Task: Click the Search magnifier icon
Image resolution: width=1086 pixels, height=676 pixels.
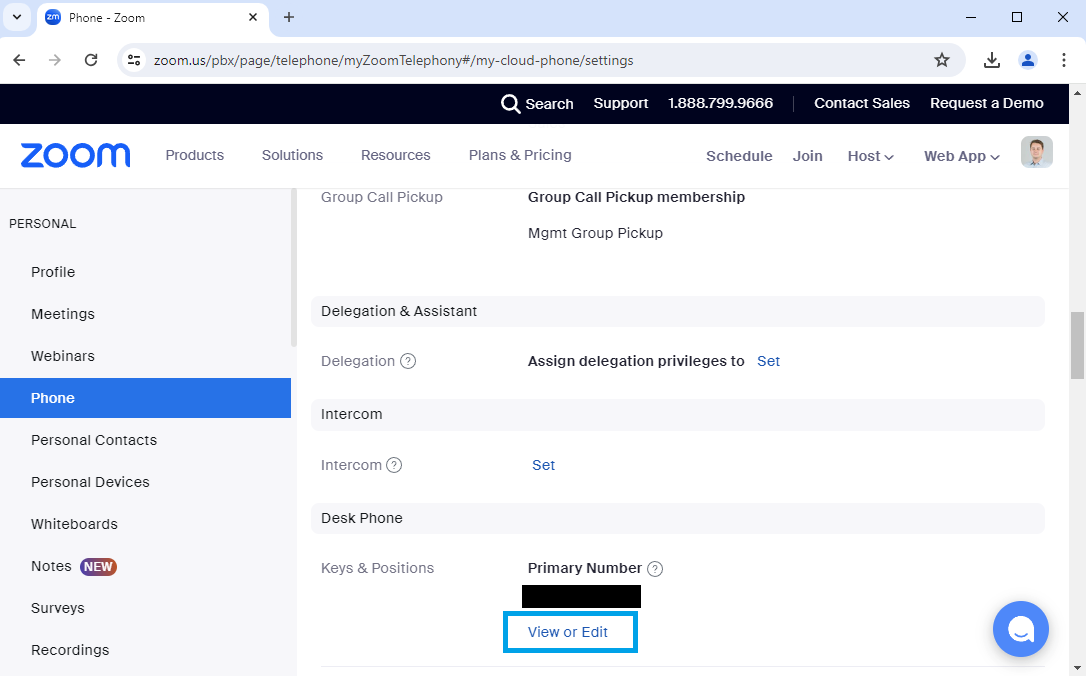Action: 510,104
